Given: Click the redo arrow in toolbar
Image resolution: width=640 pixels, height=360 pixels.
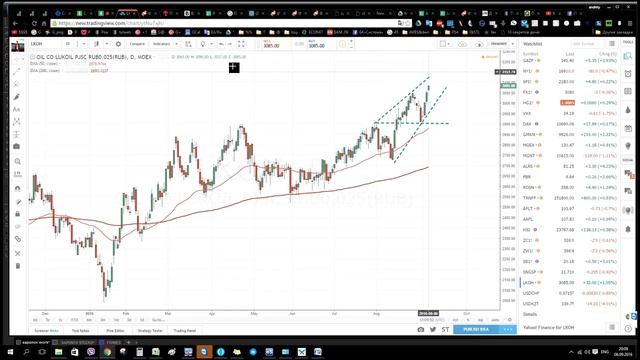Looking at the screenshot, I should pos(230,44).
